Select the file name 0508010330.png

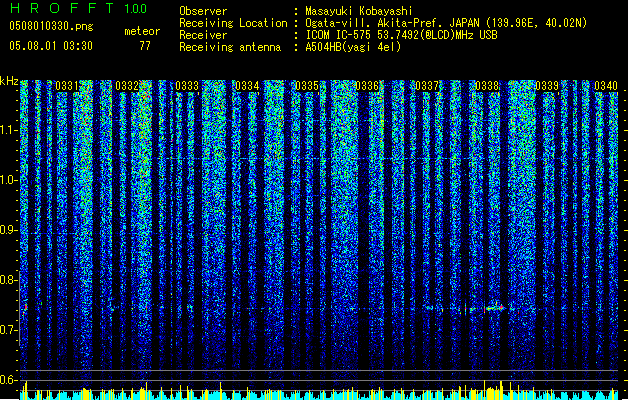click(51, 26)
